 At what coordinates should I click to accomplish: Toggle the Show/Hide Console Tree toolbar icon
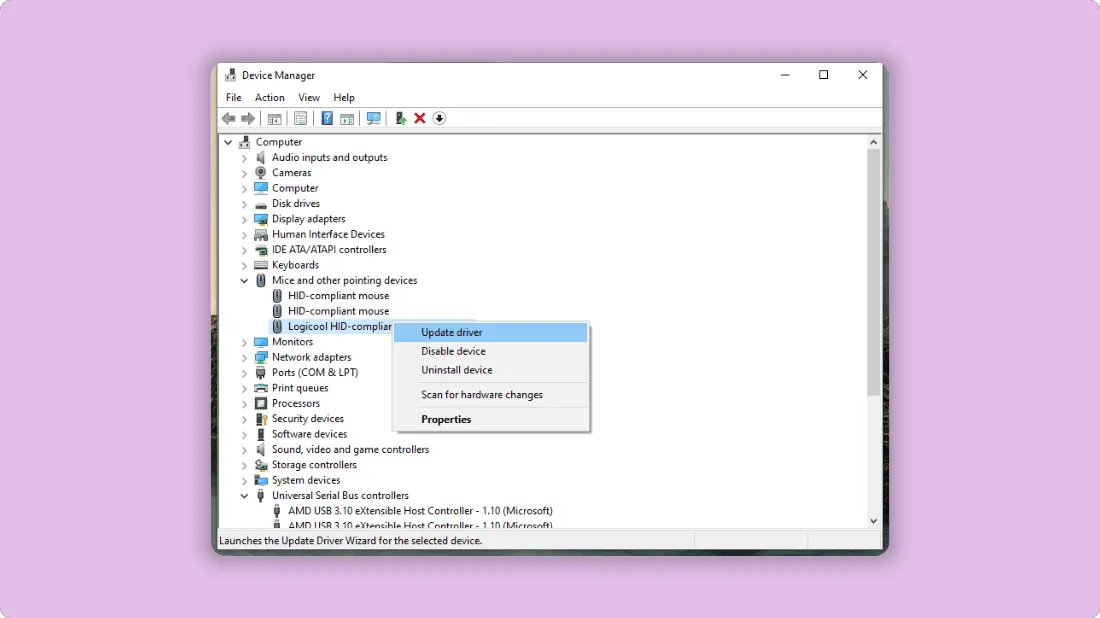coord(274,119)
